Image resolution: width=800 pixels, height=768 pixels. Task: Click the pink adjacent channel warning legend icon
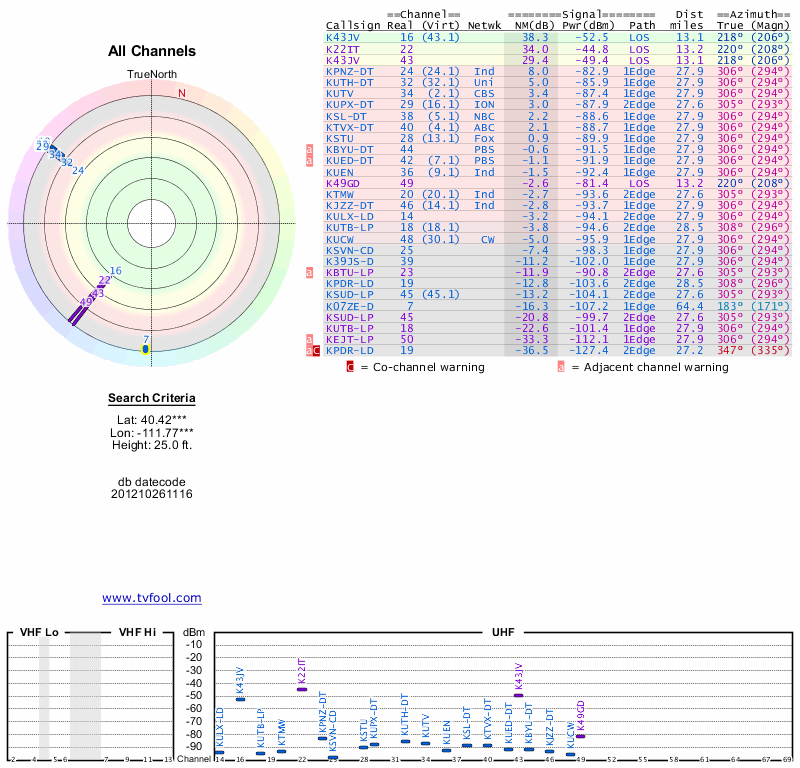(561, 367)
